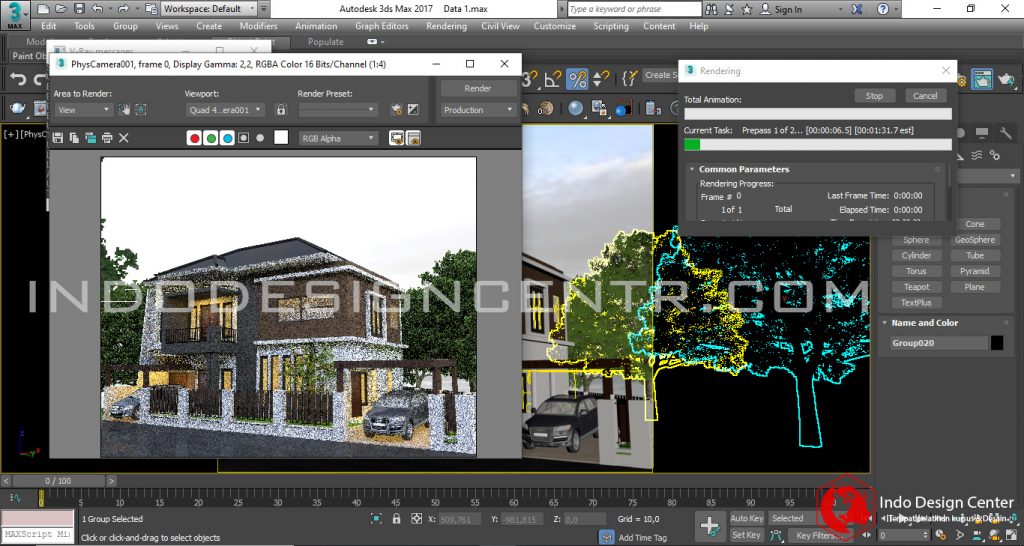Toggle the Auto Key button

point(746,519)
